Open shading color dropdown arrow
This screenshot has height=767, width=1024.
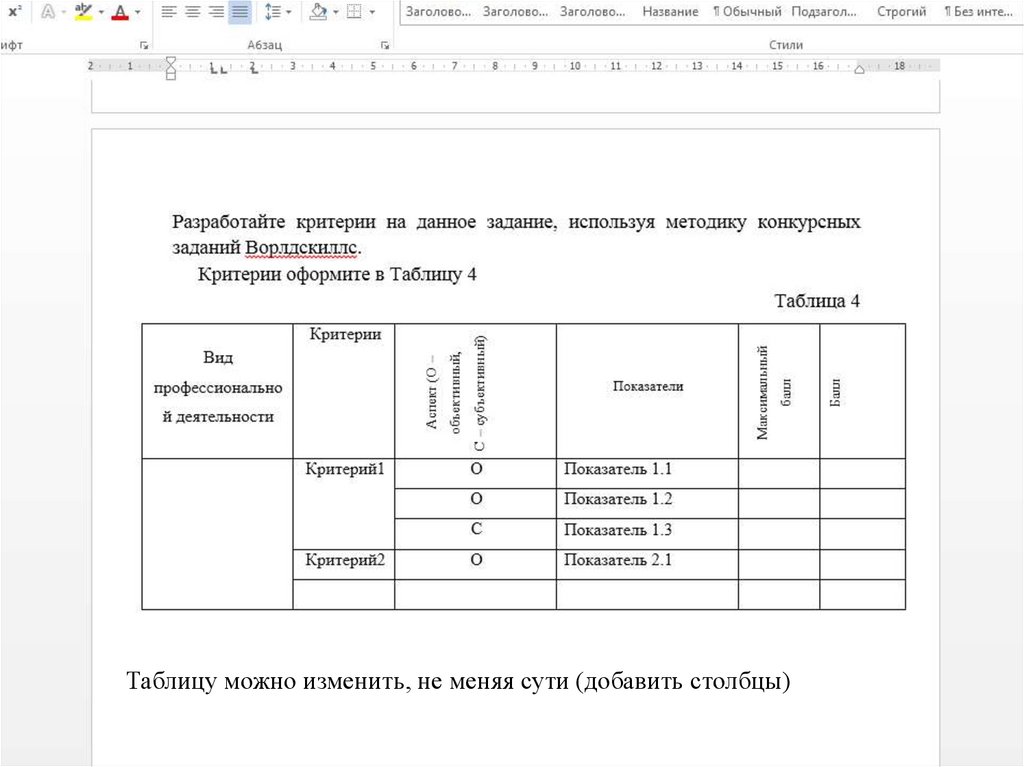[x=336, y=12]
